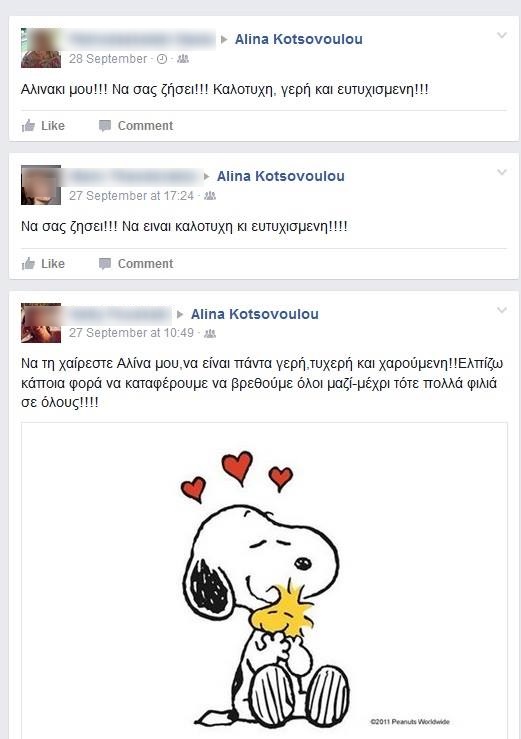The image size is (521, 739).
Task: Like the 28 September post
Action: 43,126
